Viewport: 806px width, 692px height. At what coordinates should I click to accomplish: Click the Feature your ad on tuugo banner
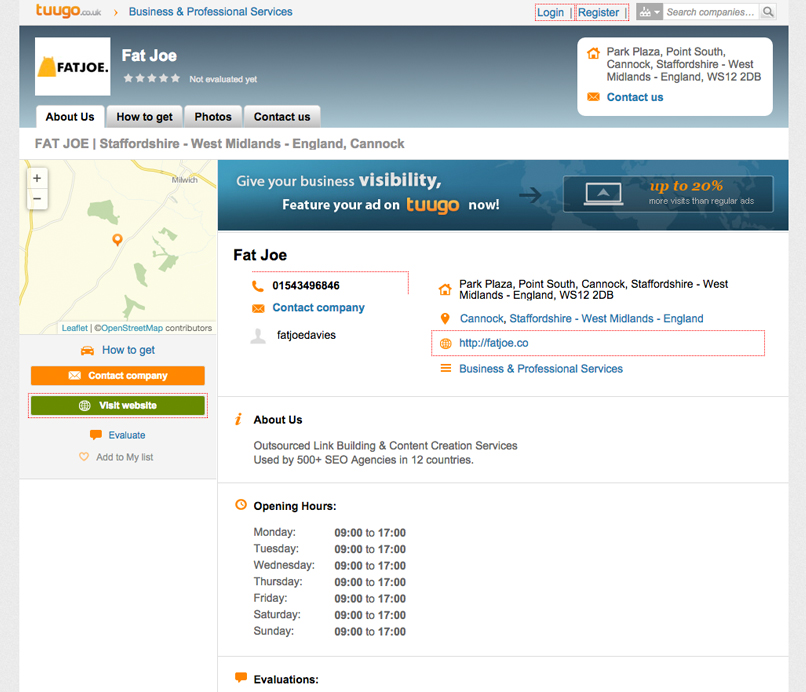[503, 195]
